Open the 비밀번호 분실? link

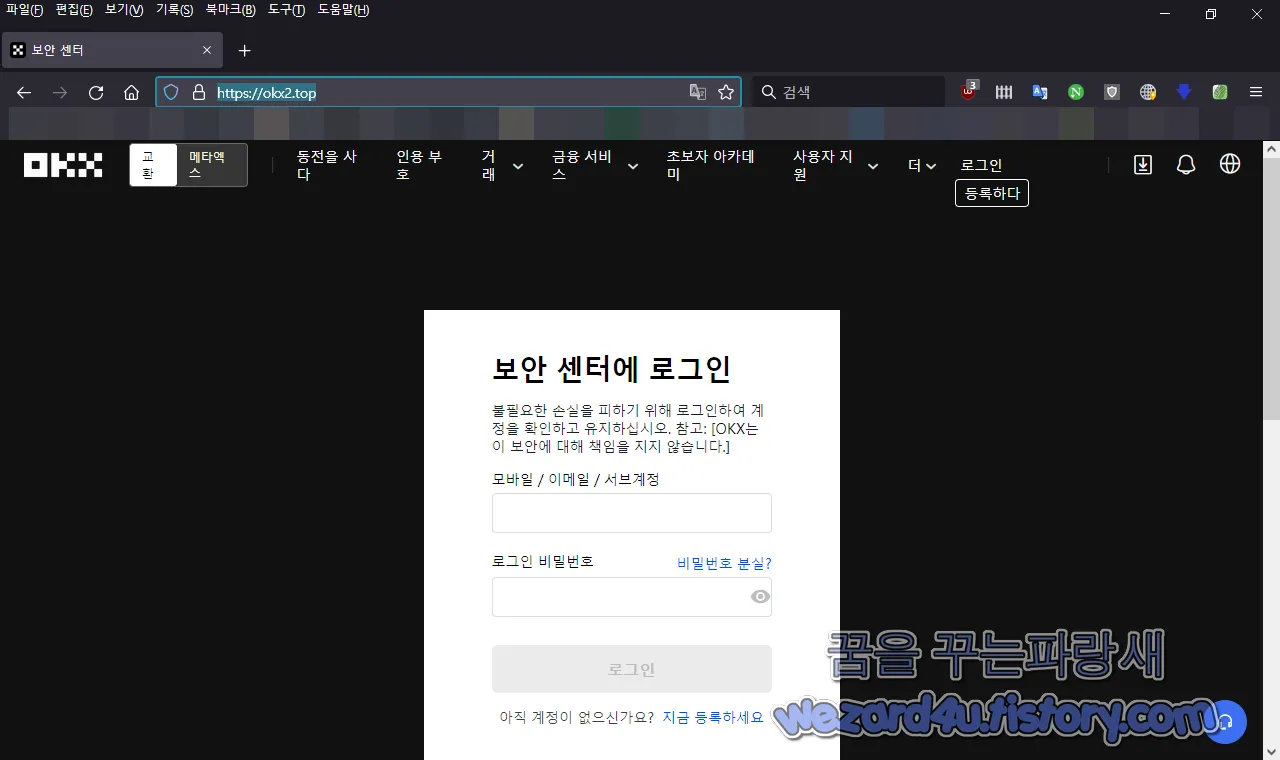pyautogui.click(x=724, y=562)
